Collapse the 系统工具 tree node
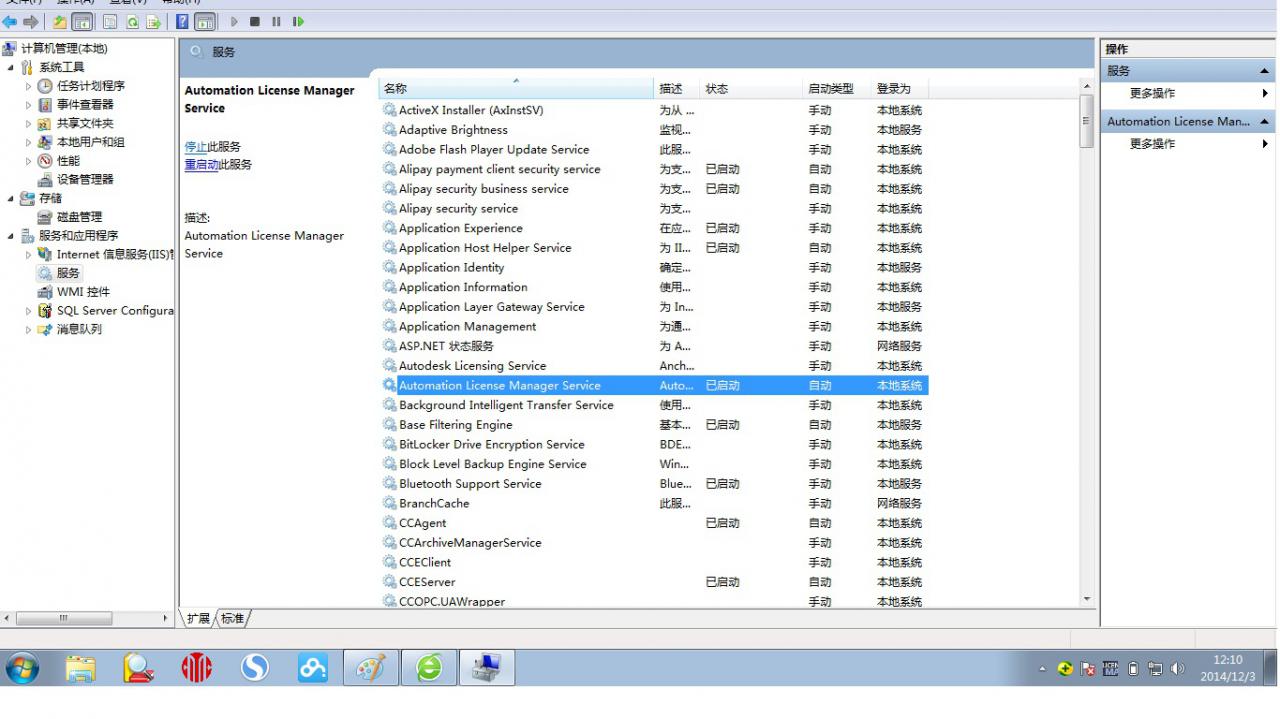 tap(11, 67)
